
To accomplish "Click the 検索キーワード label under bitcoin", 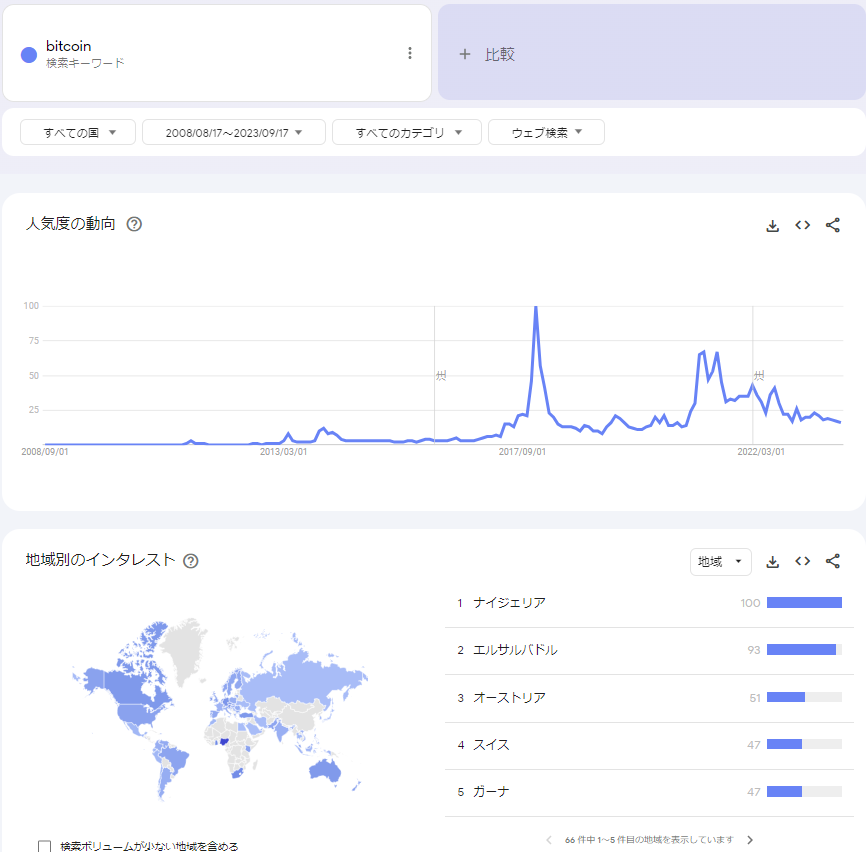I will click(85, 63).
